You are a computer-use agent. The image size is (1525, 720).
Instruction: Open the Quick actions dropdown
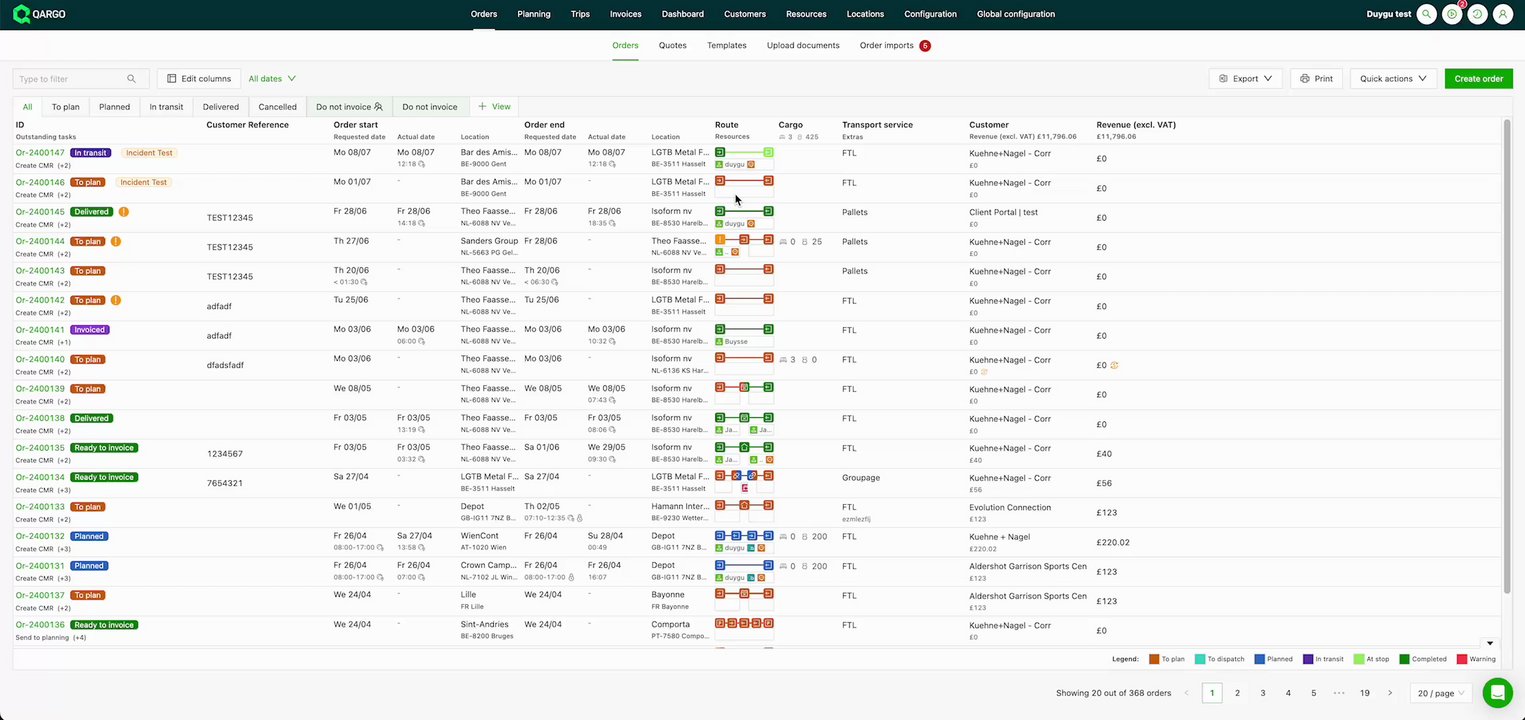[x=1393, y=78]
